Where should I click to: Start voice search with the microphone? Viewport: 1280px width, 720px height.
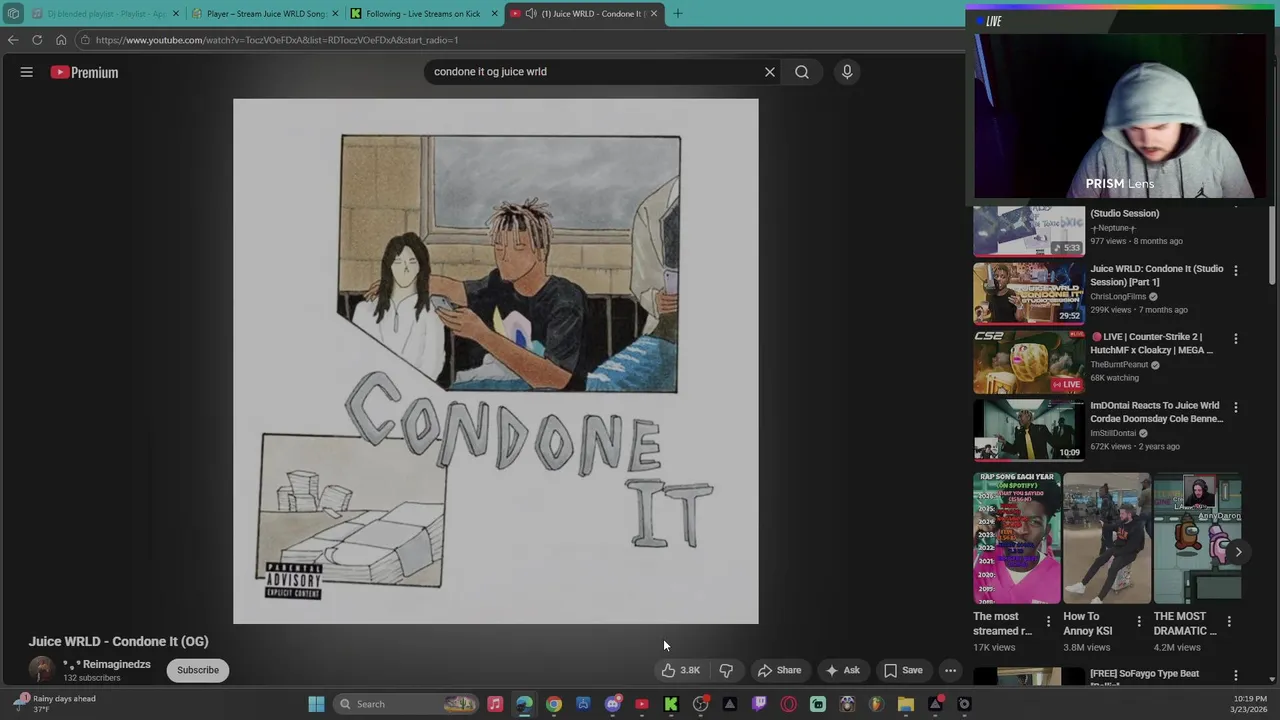[x=847, y=72]
